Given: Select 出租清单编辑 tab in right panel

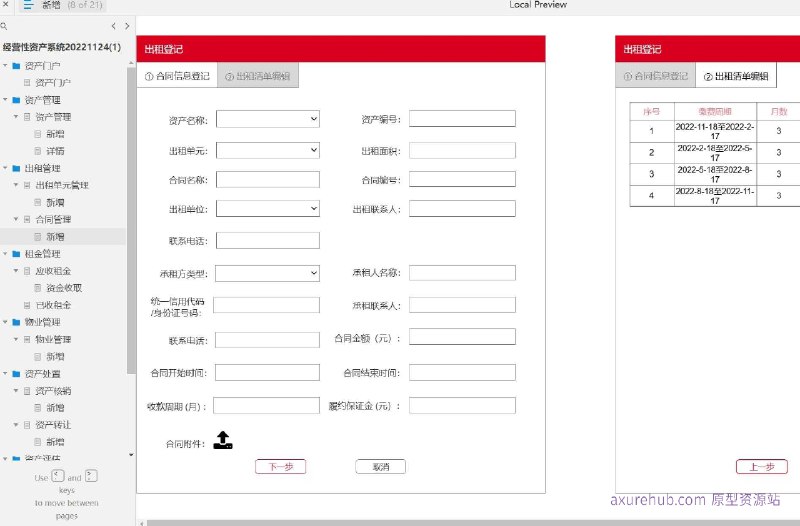Looking at the screenshot, I should click(x=736, y=76).
